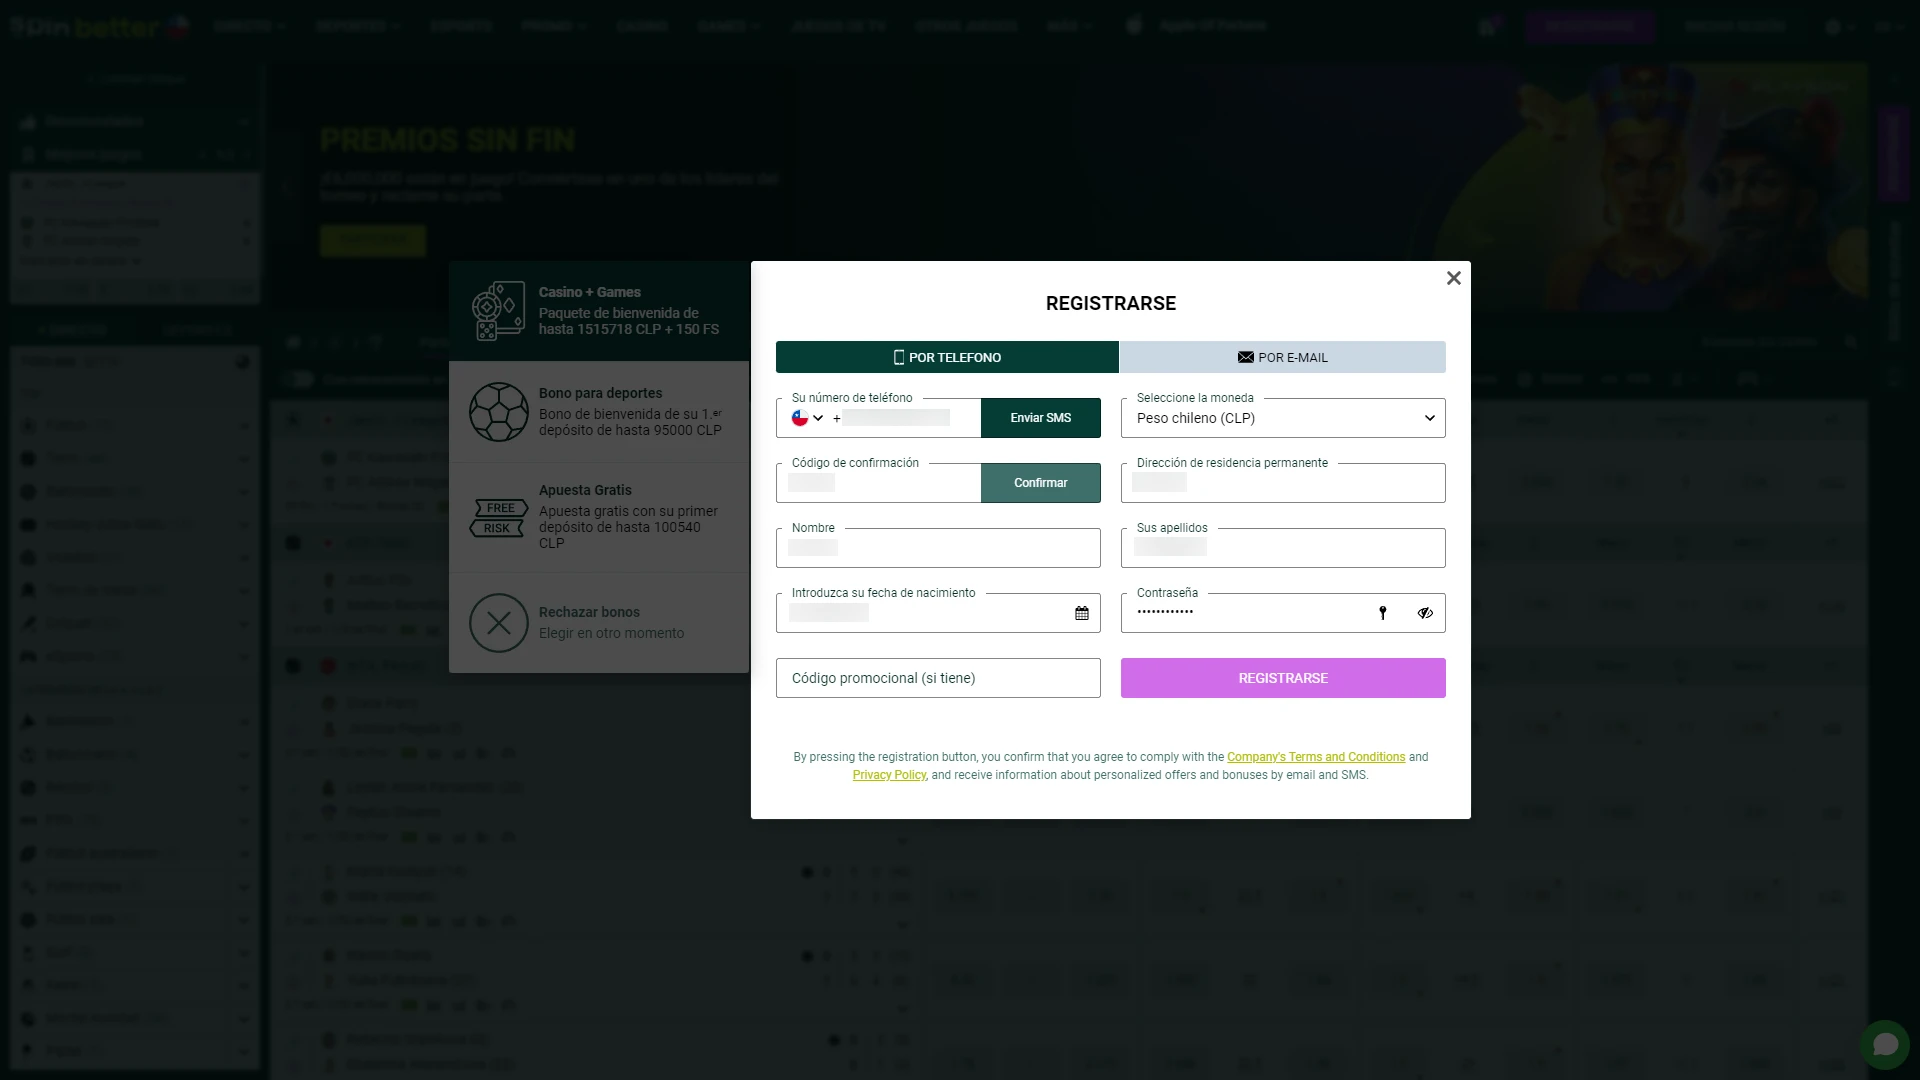Click the password visibility toggle eye icon
The width and height of the screenshot is (1920, 1080).
tap(1425, 612)
